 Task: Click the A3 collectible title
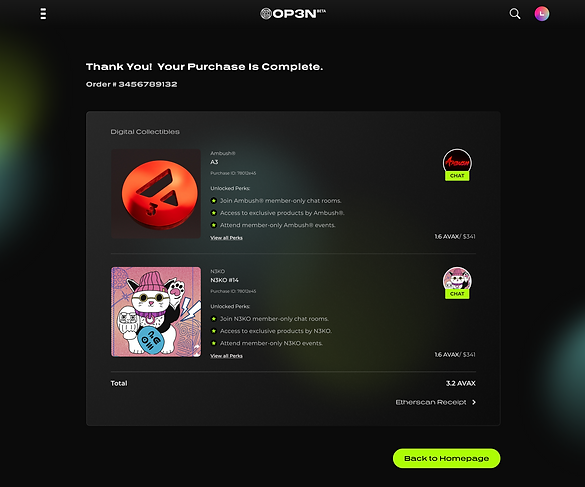coord(214,162)
